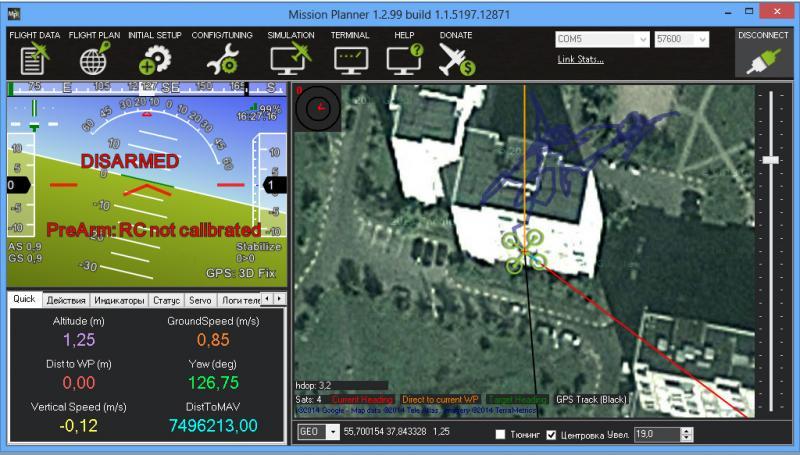Switch to the Действия tab

[x=66, y=300]
